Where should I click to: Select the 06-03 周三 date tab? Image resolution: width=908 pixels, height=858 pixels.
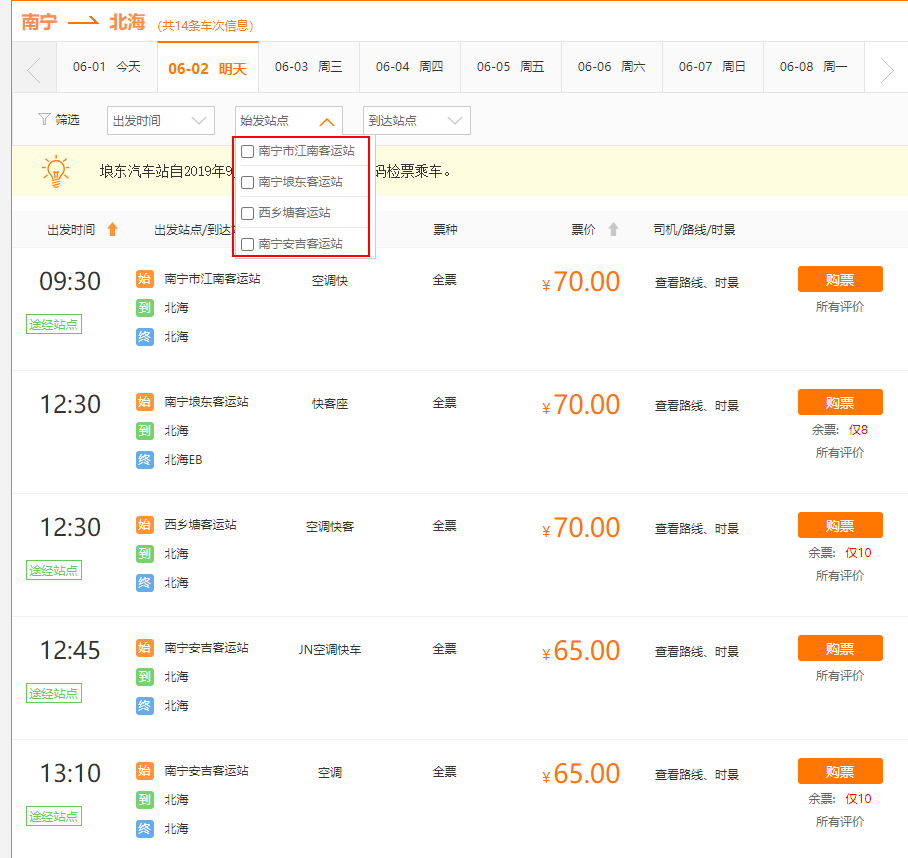pos(308,67)
